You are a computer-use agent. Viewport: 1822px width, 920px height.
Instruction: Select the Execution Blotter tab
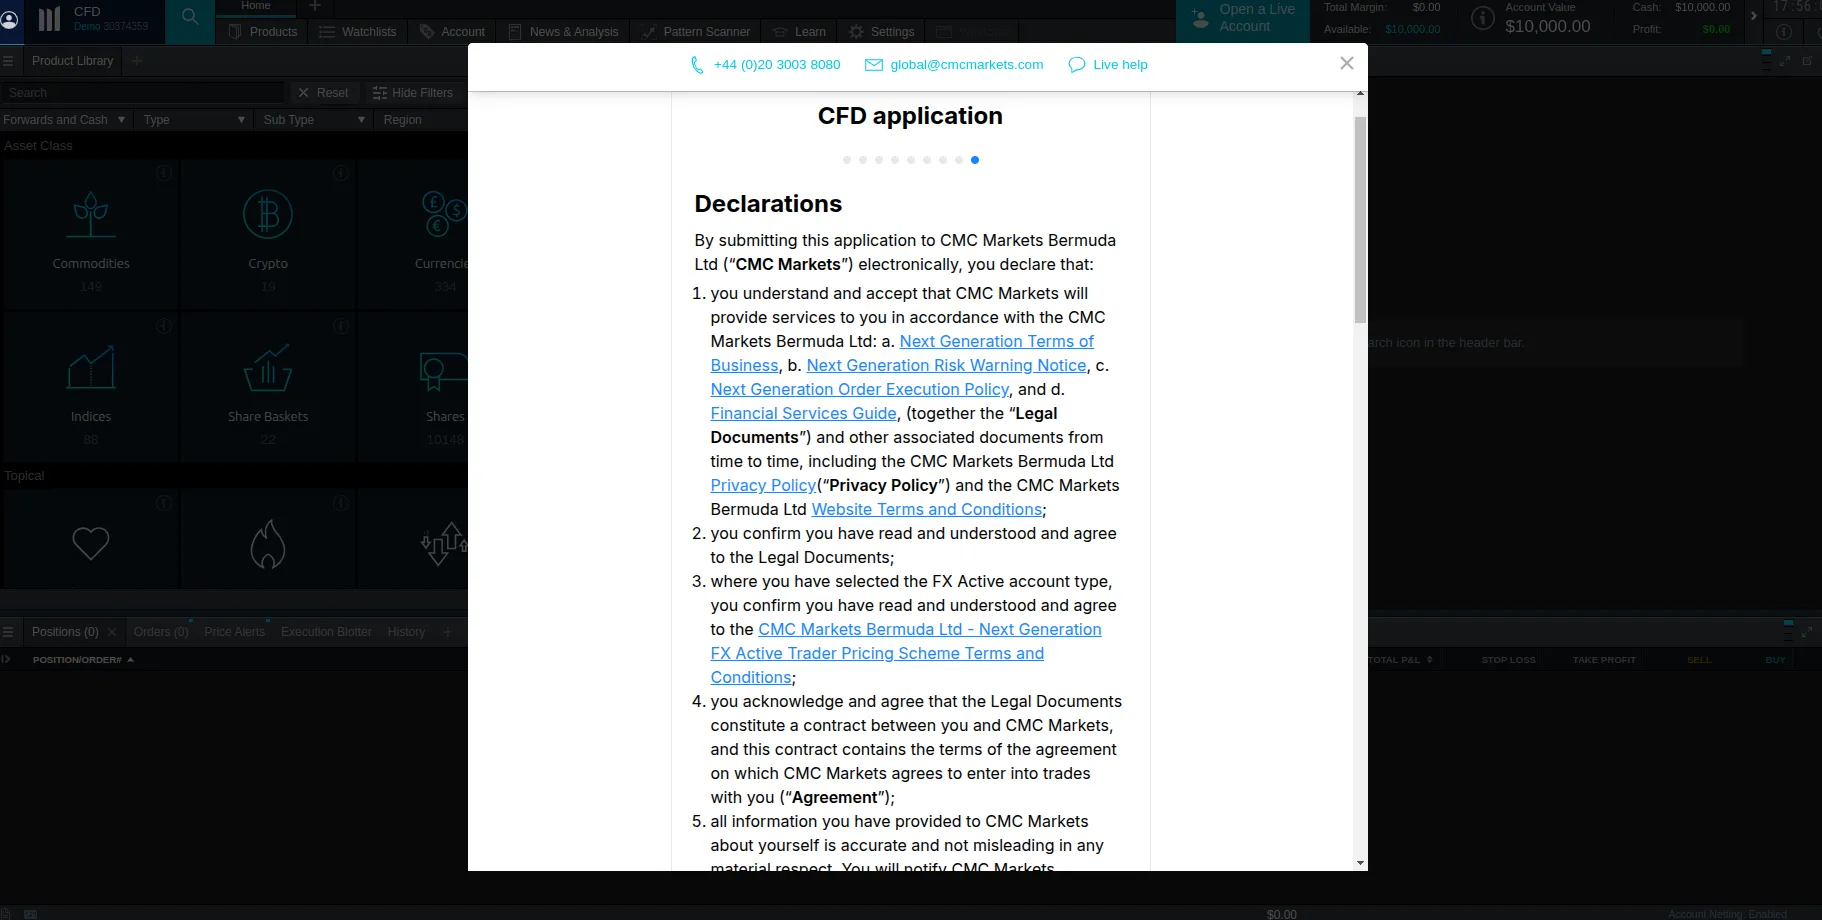coord(326,632)
